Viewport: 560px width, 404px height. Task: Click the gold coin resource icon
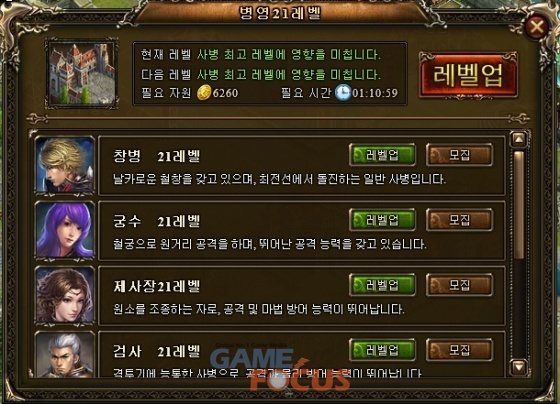204,93
